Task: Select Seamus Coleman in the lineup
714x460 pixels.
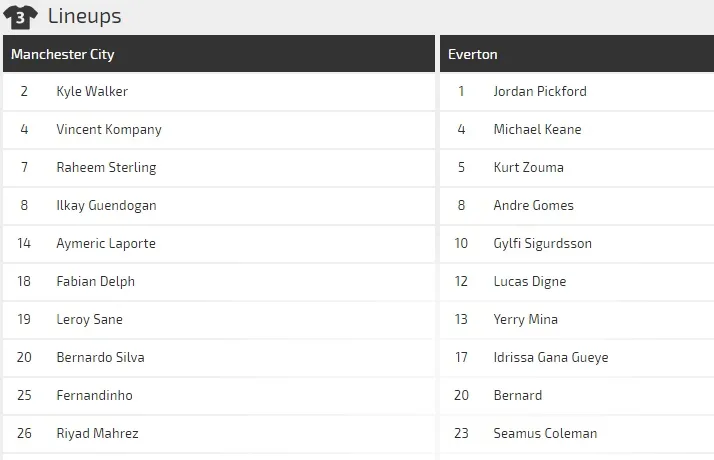Action: click(545, 433)
